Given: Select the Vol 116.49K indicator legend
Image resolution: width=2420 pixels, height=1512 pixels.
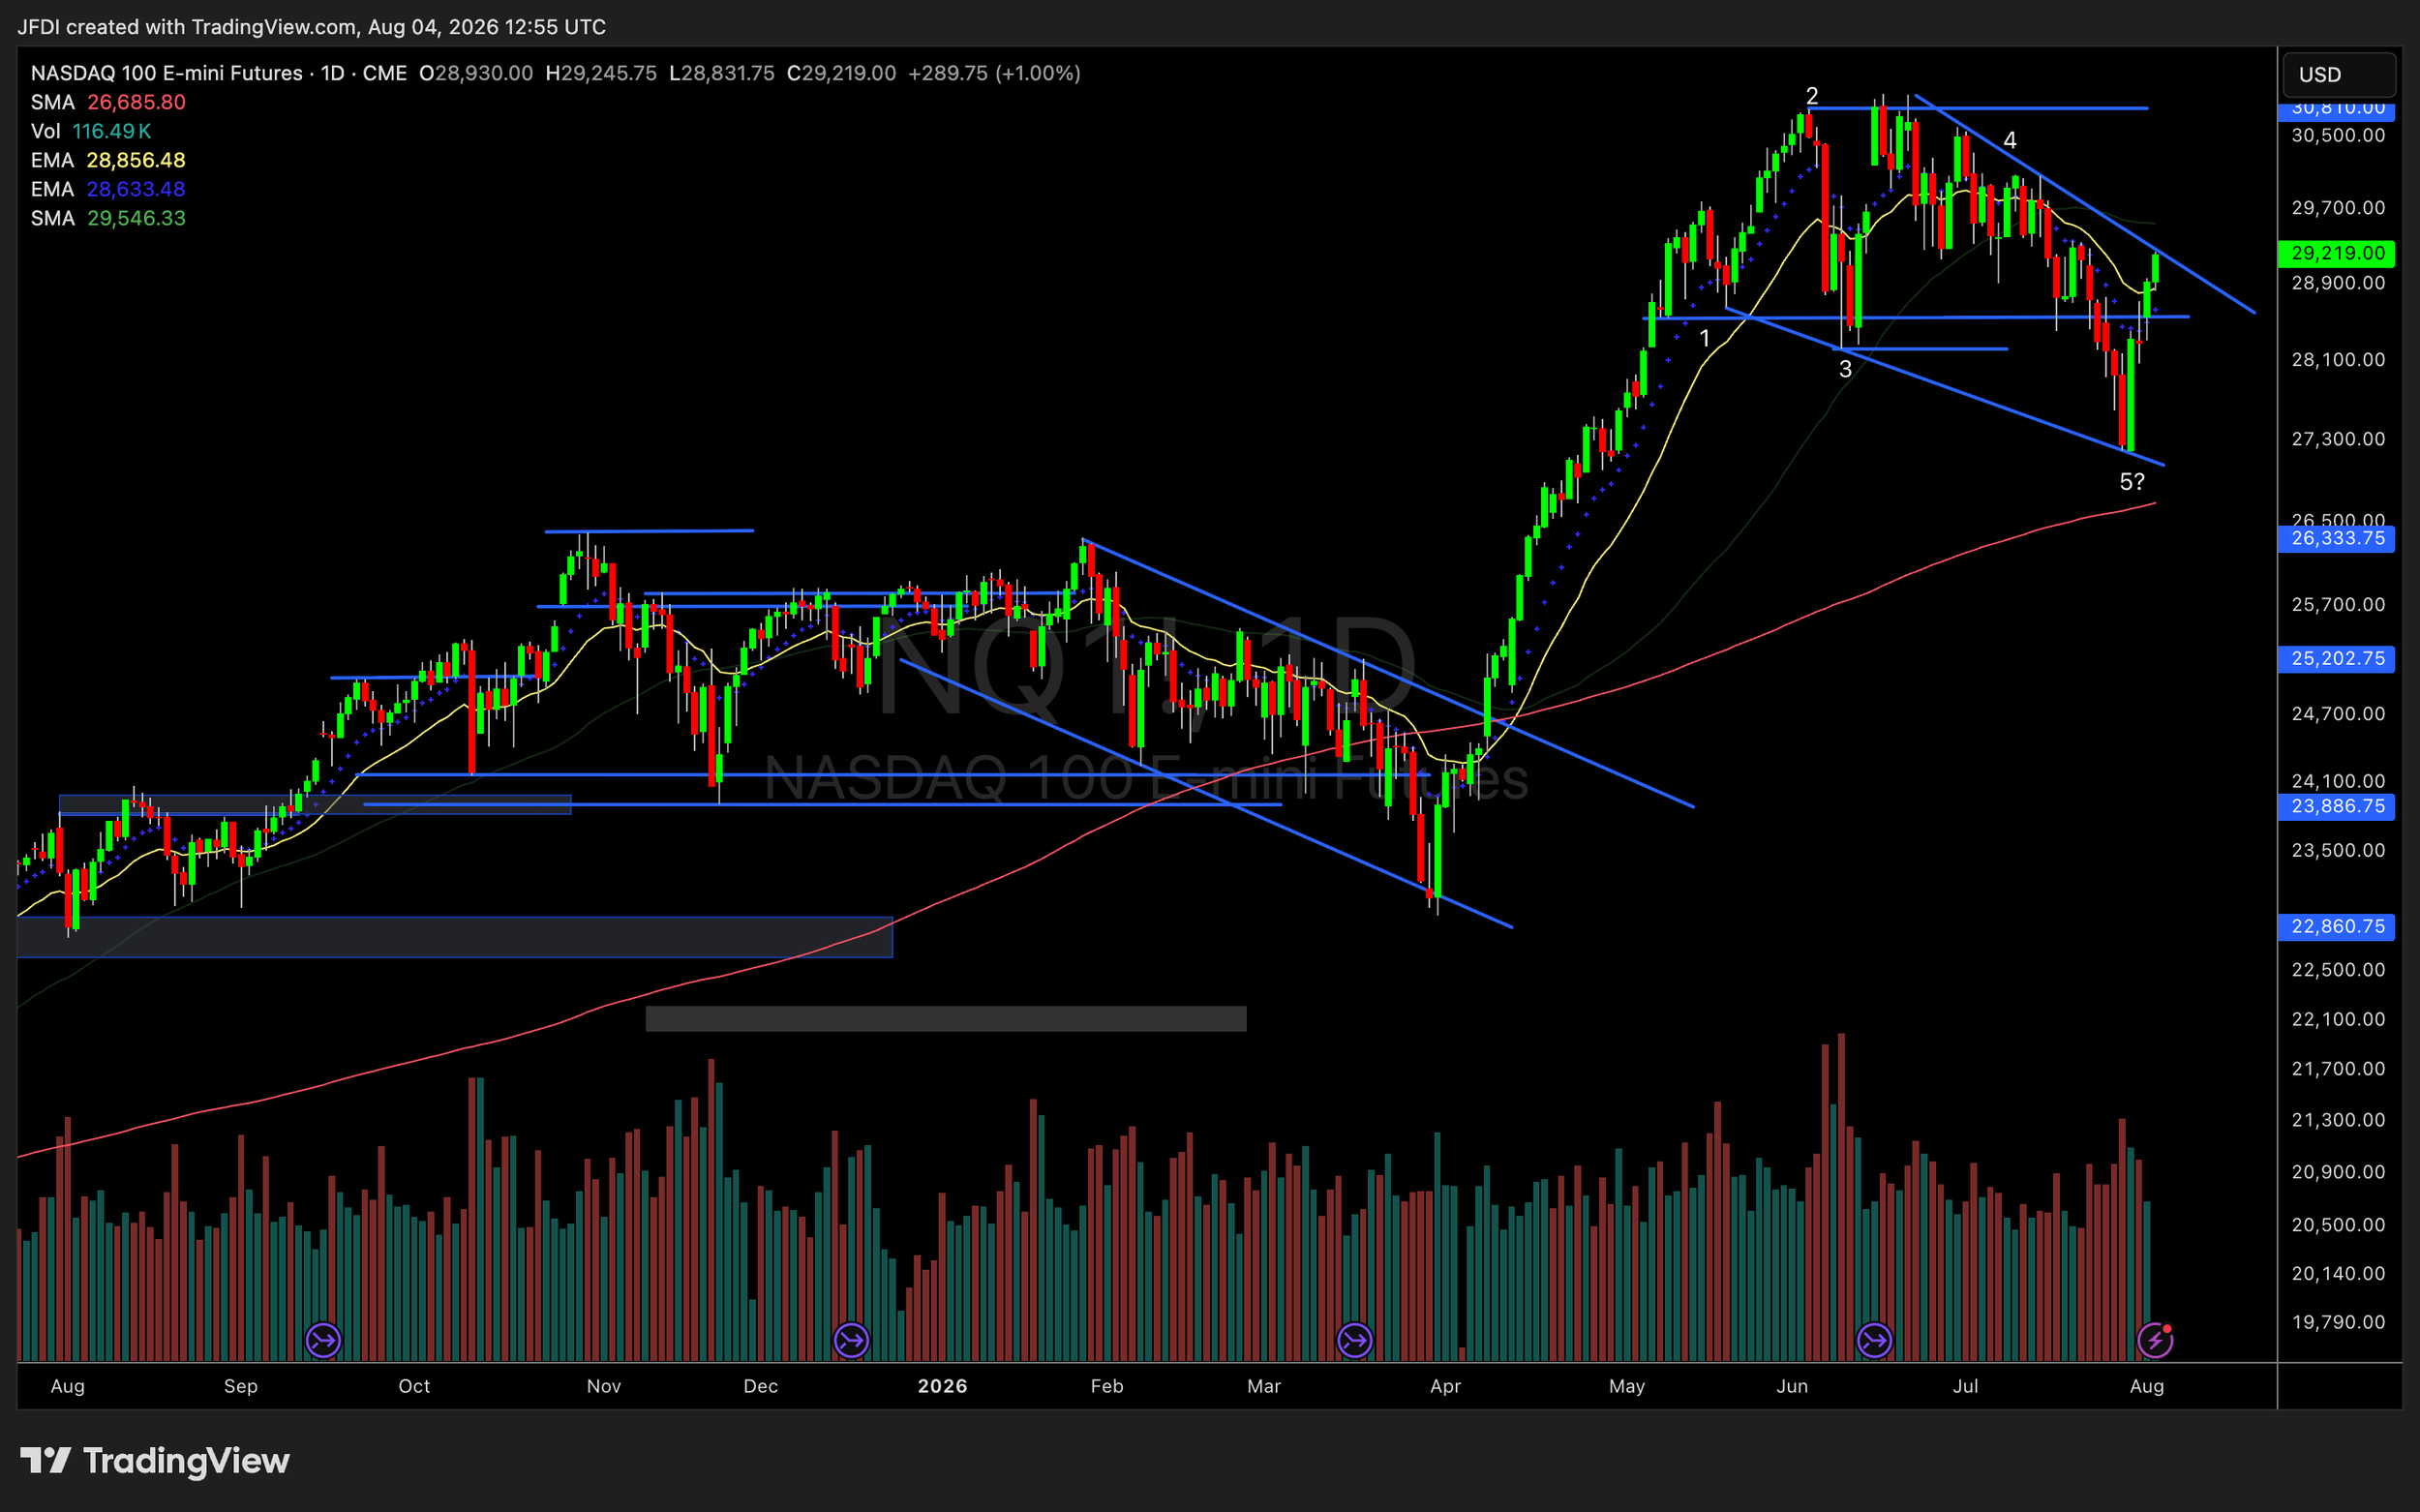Looking at the screenshot, I should point(91,131).
